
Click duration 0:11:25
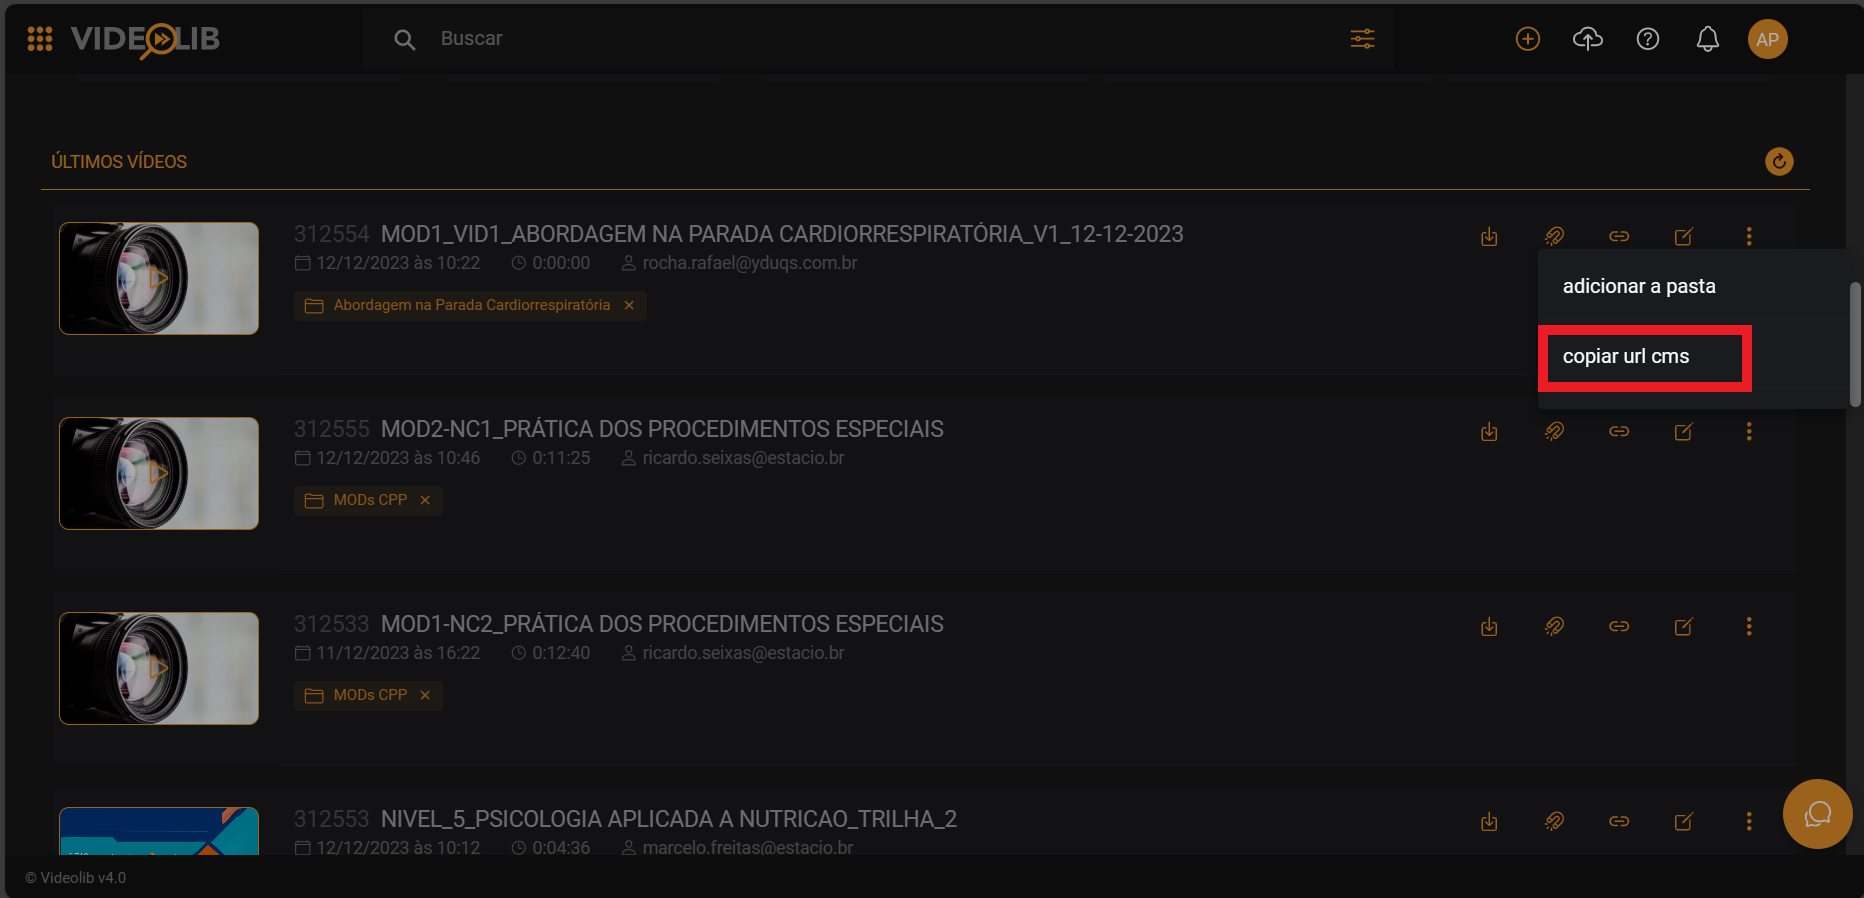point(561,458)
